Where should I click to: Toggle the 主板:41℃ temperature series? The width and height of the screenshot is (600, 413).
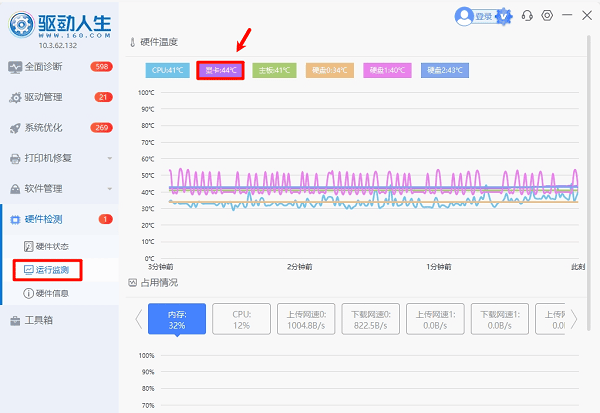tap(274, 70)
